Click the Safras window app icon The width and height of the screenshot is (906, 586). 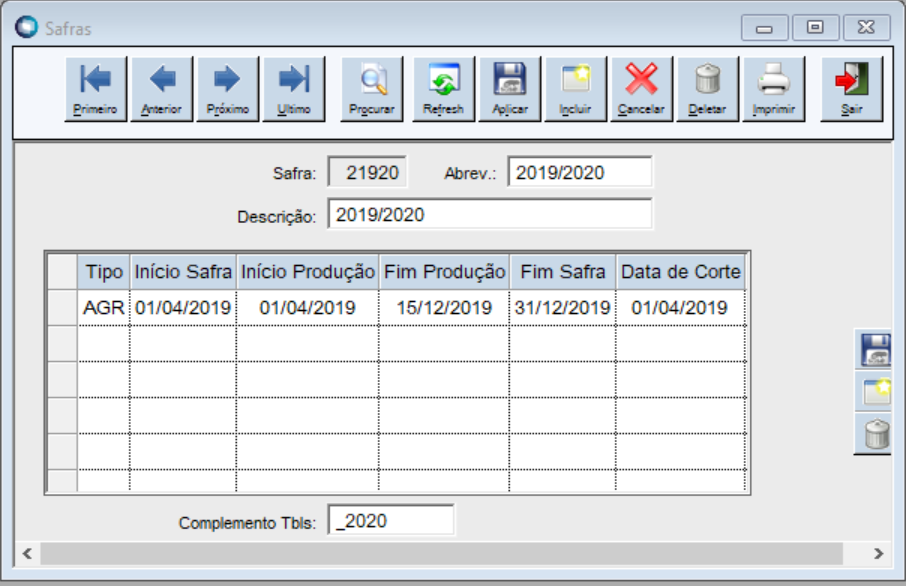click(x=27, y=27)
